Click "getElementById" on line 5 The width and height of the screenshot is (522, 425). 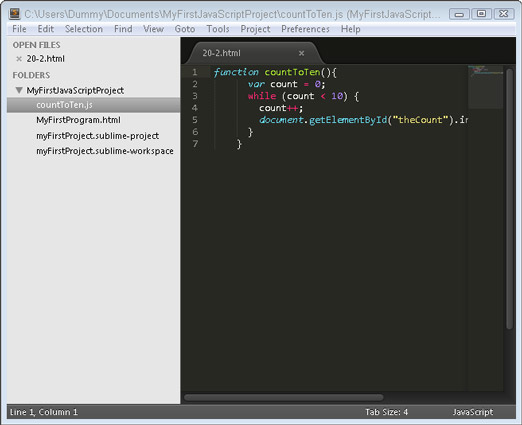tap(348, 120)
